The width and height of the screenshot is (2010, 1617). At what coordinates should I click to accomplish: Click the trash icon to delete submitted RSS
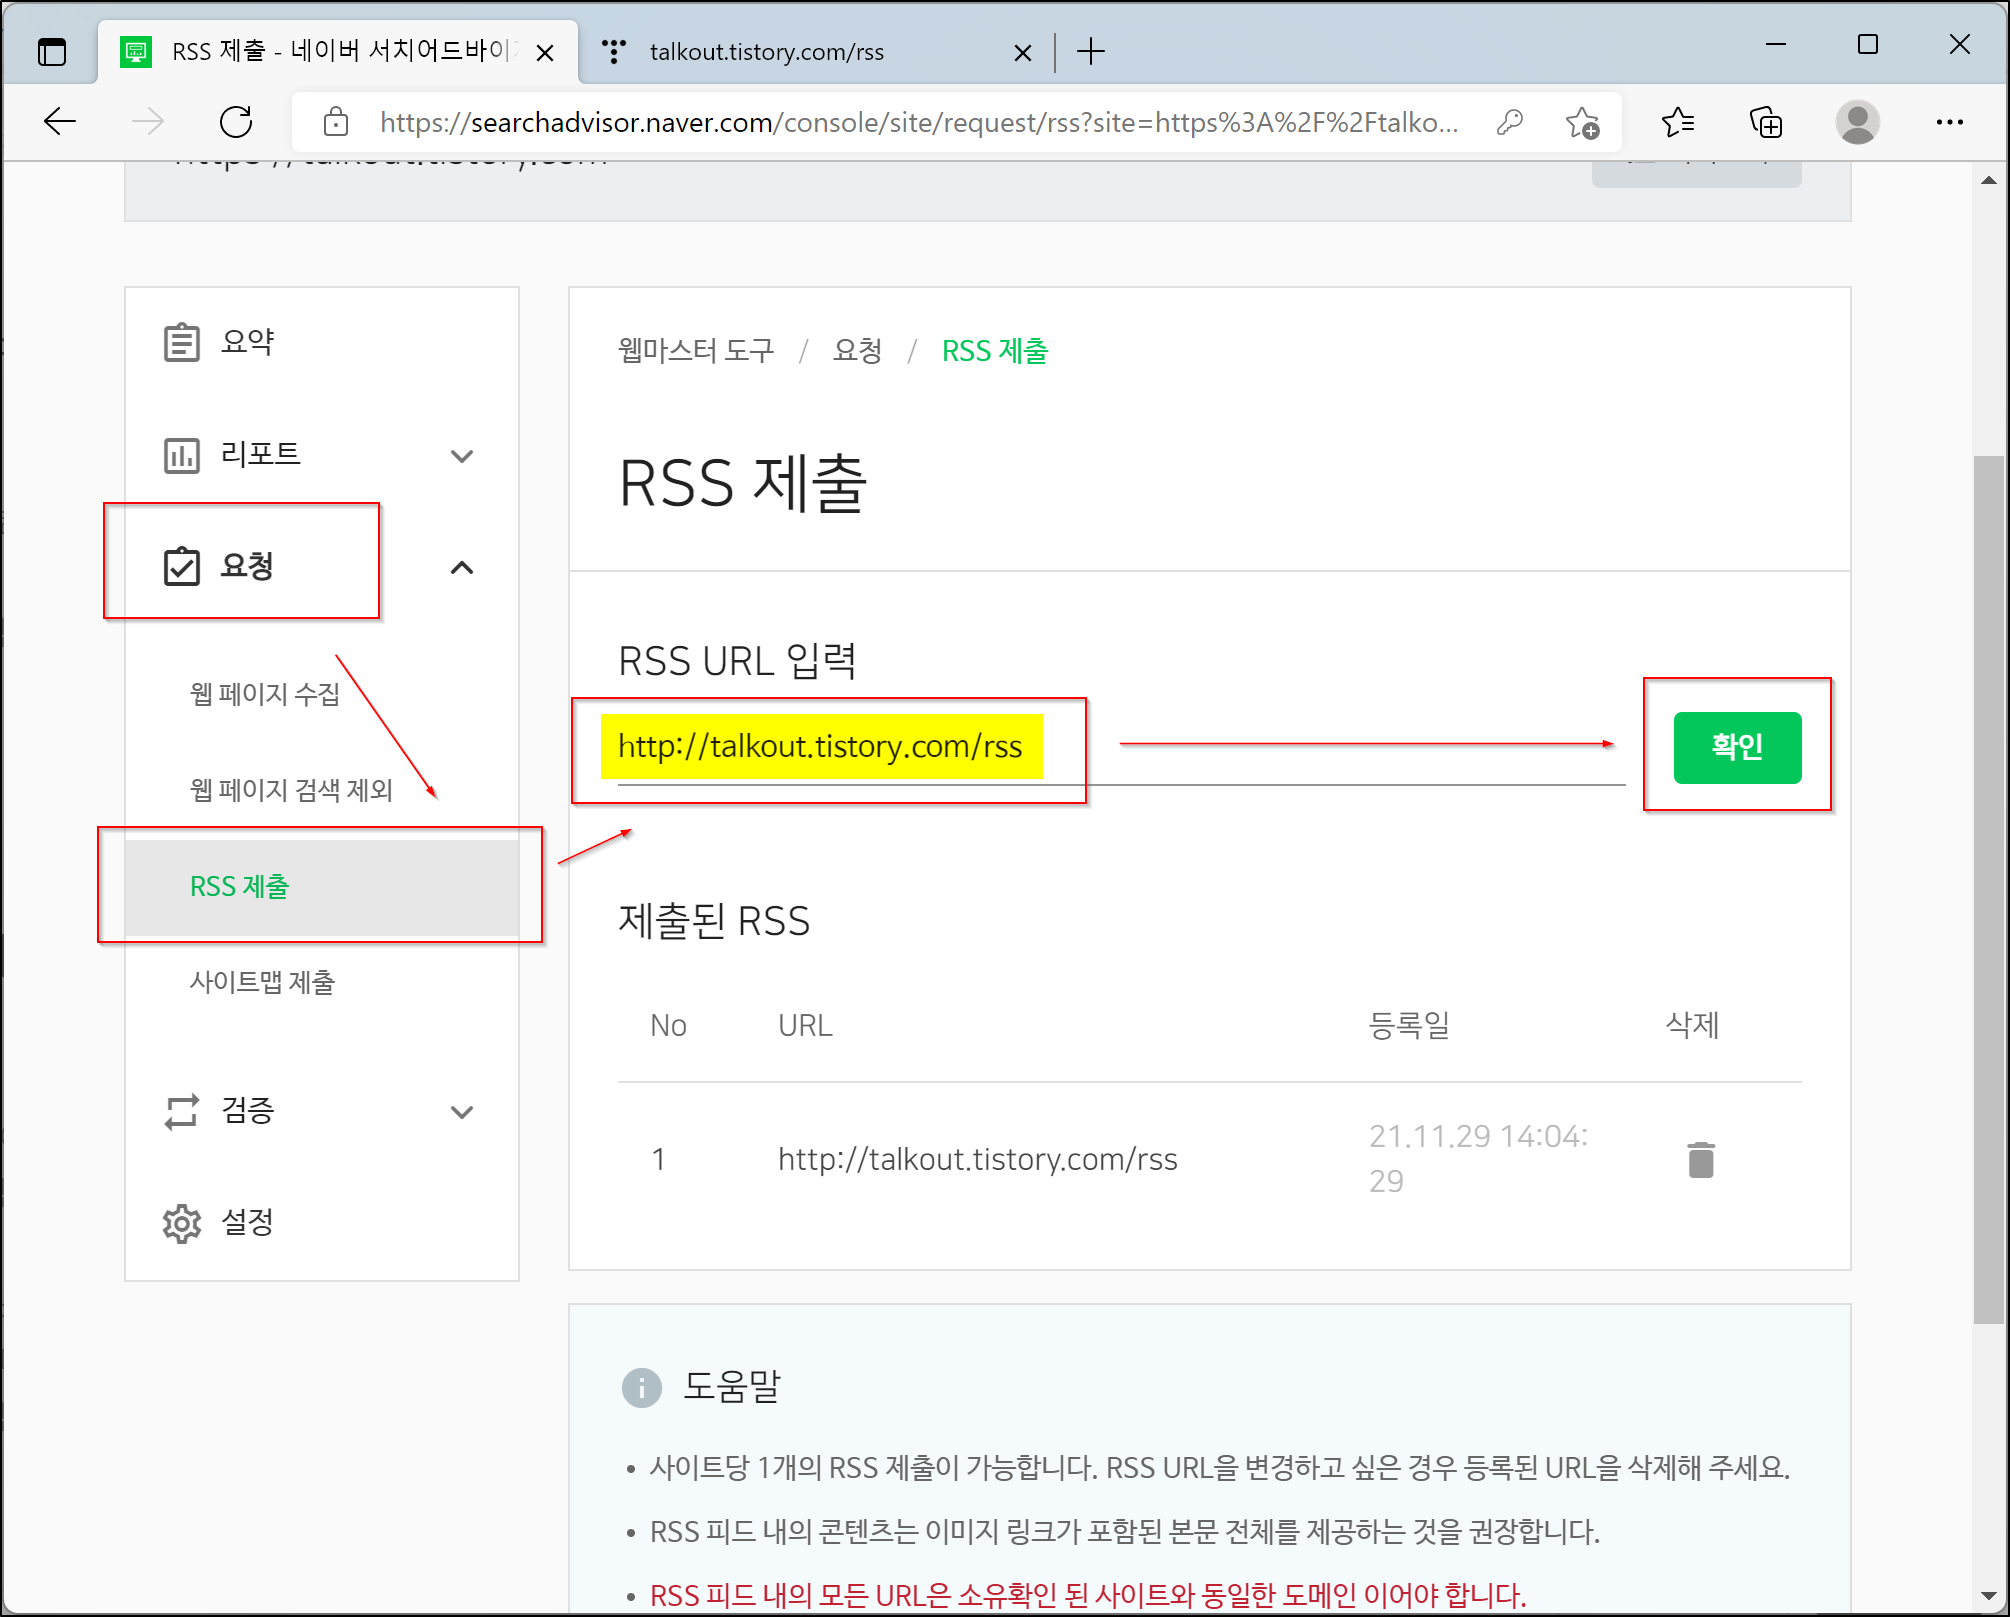pos(1700,1159)
